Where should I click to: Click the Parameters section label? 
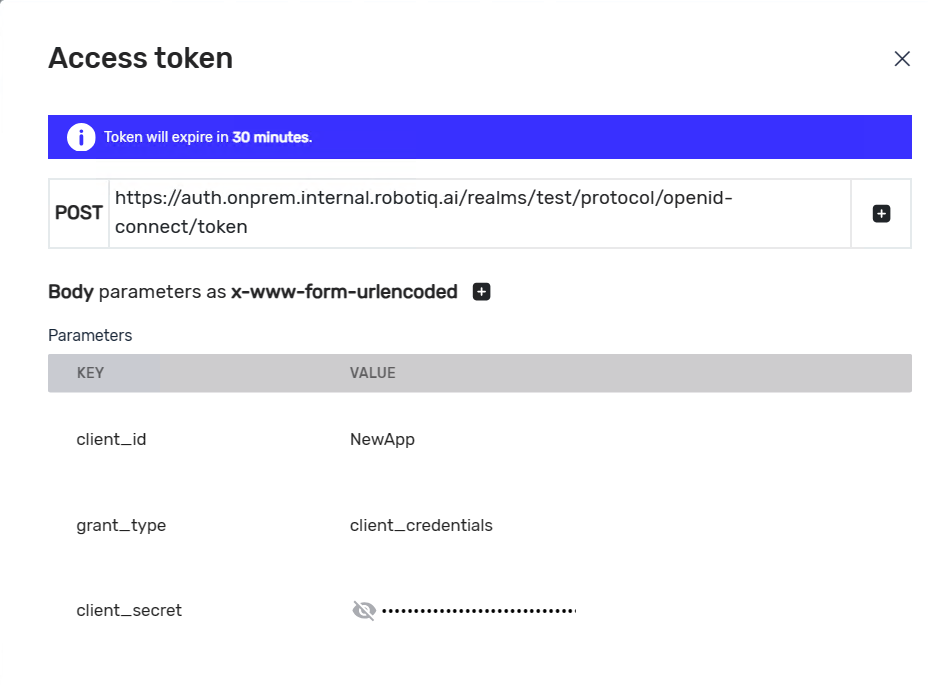90,335
